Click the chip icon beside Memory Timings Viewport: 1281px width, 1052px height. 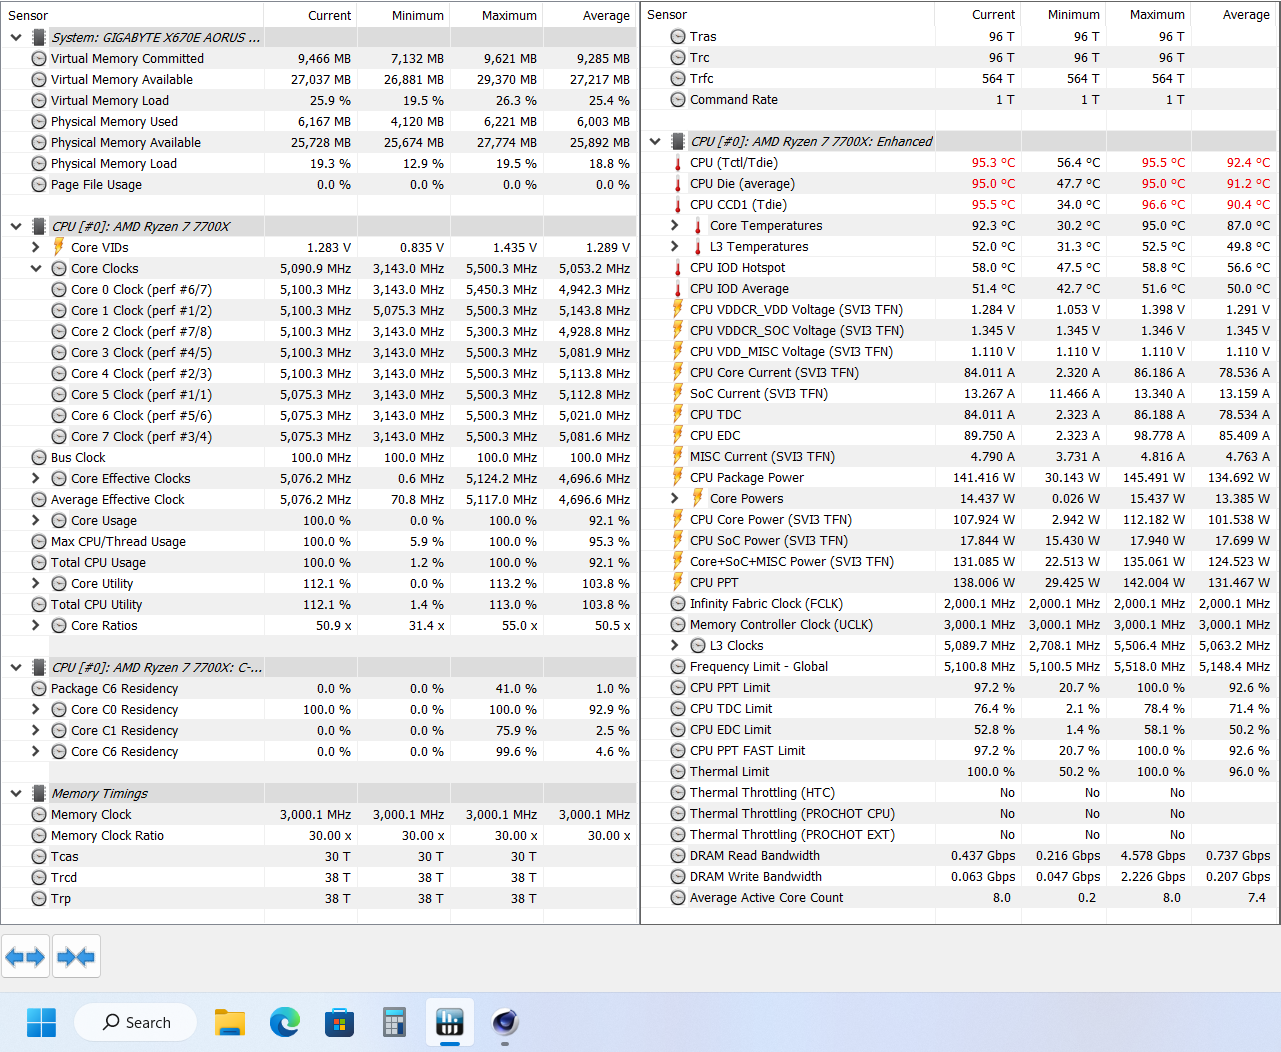coord(39,793)
